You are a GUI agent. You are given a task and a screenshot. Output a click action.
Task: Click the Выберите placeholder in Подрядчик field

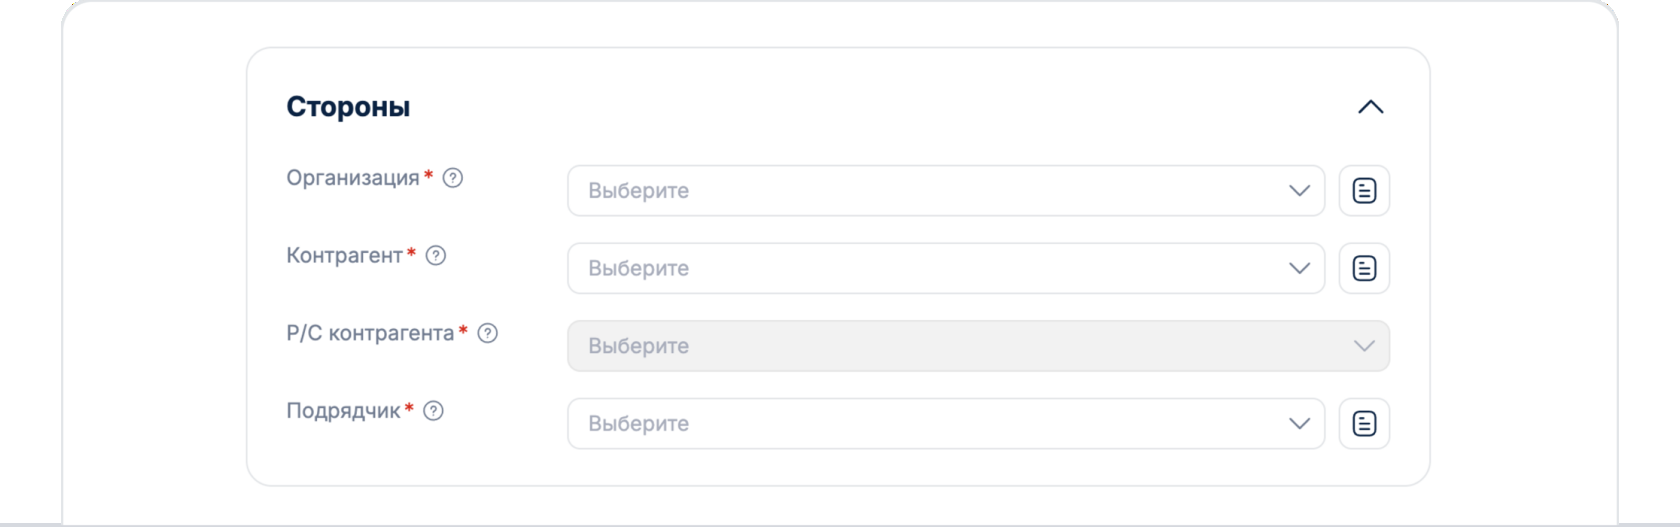(x=639, y=424)
